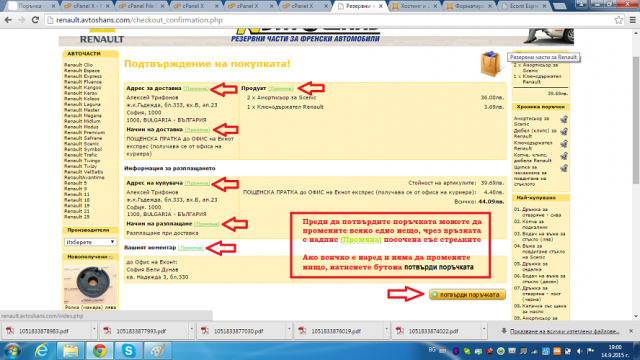Open Renault Trafic category link
Viewport: 640px width, 360px height.
pos(80,155)
